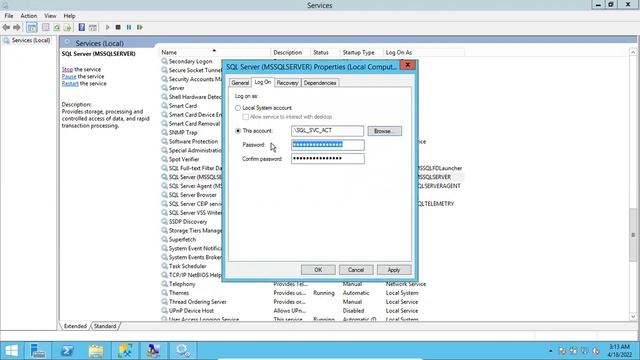Select Services (Local) in the console tree

(x=27, y=40)
